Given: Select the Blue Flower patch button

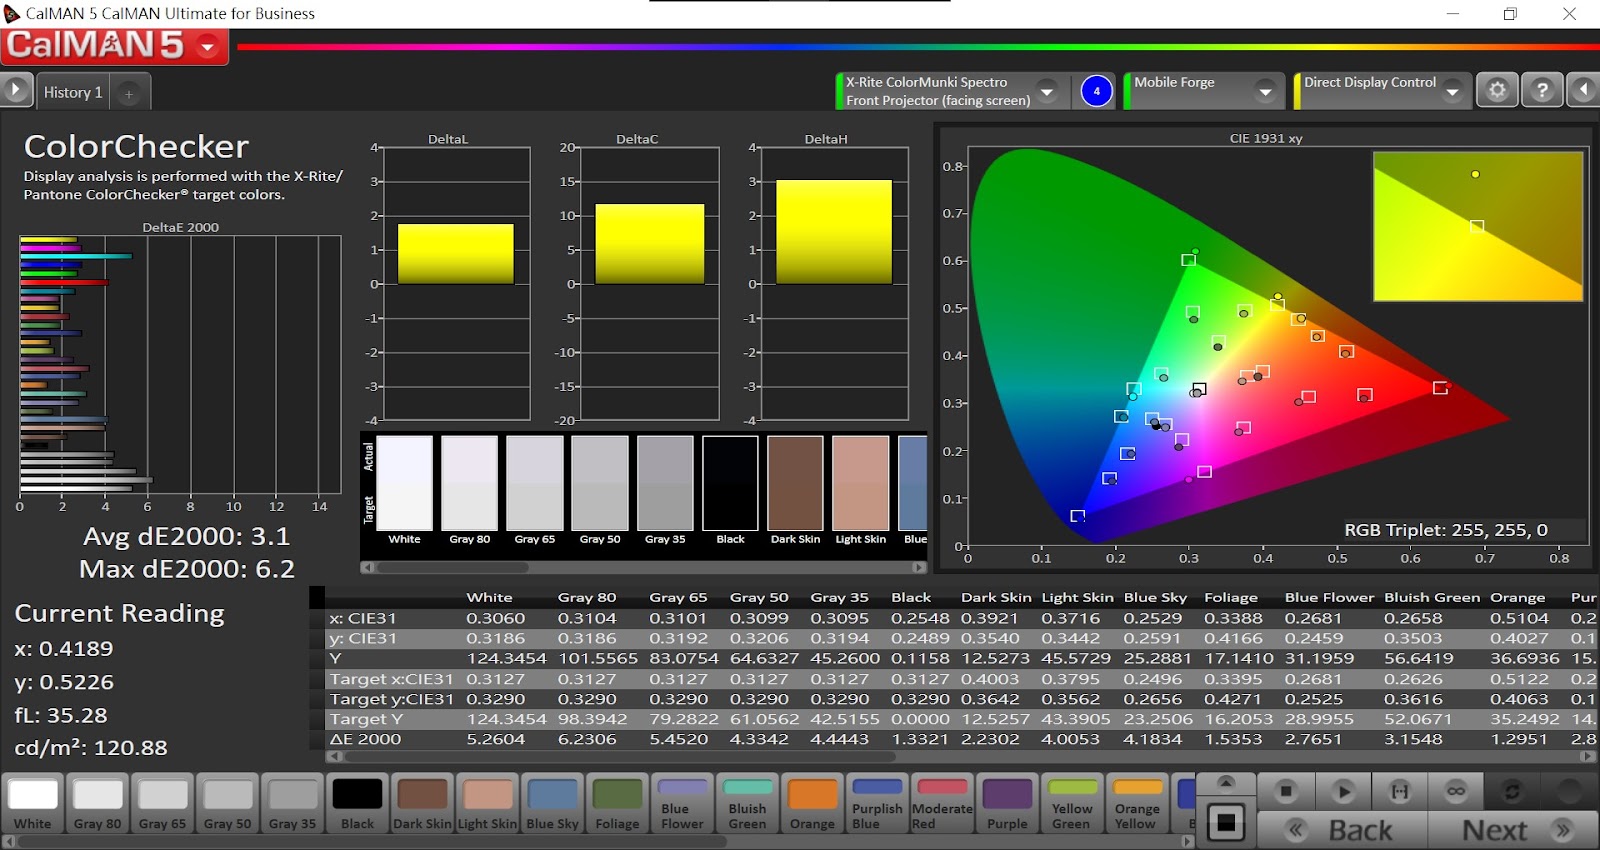Looking at the screenshot, I should point(682,803).
